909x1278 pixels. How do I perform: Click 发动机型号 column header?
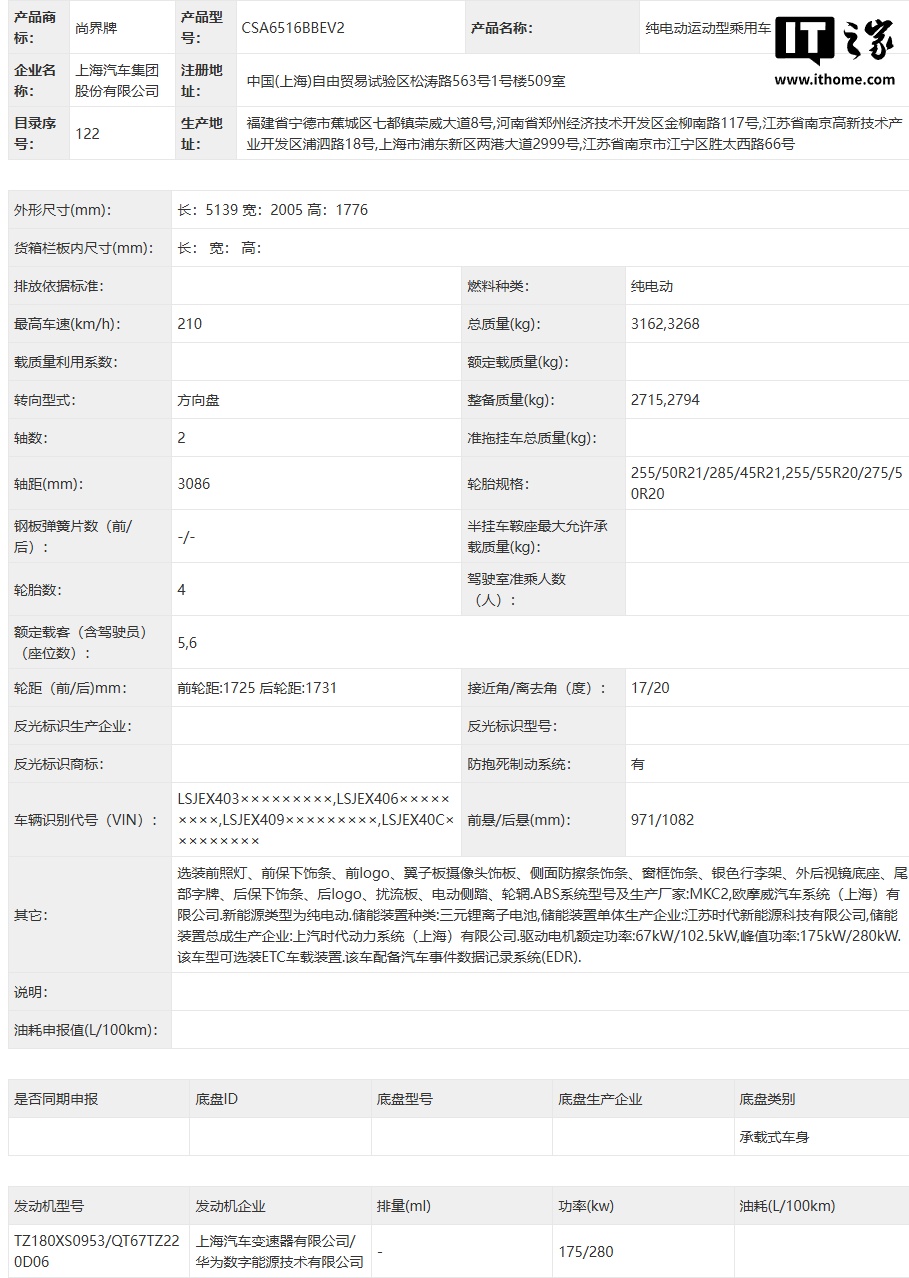[49, 1206]
